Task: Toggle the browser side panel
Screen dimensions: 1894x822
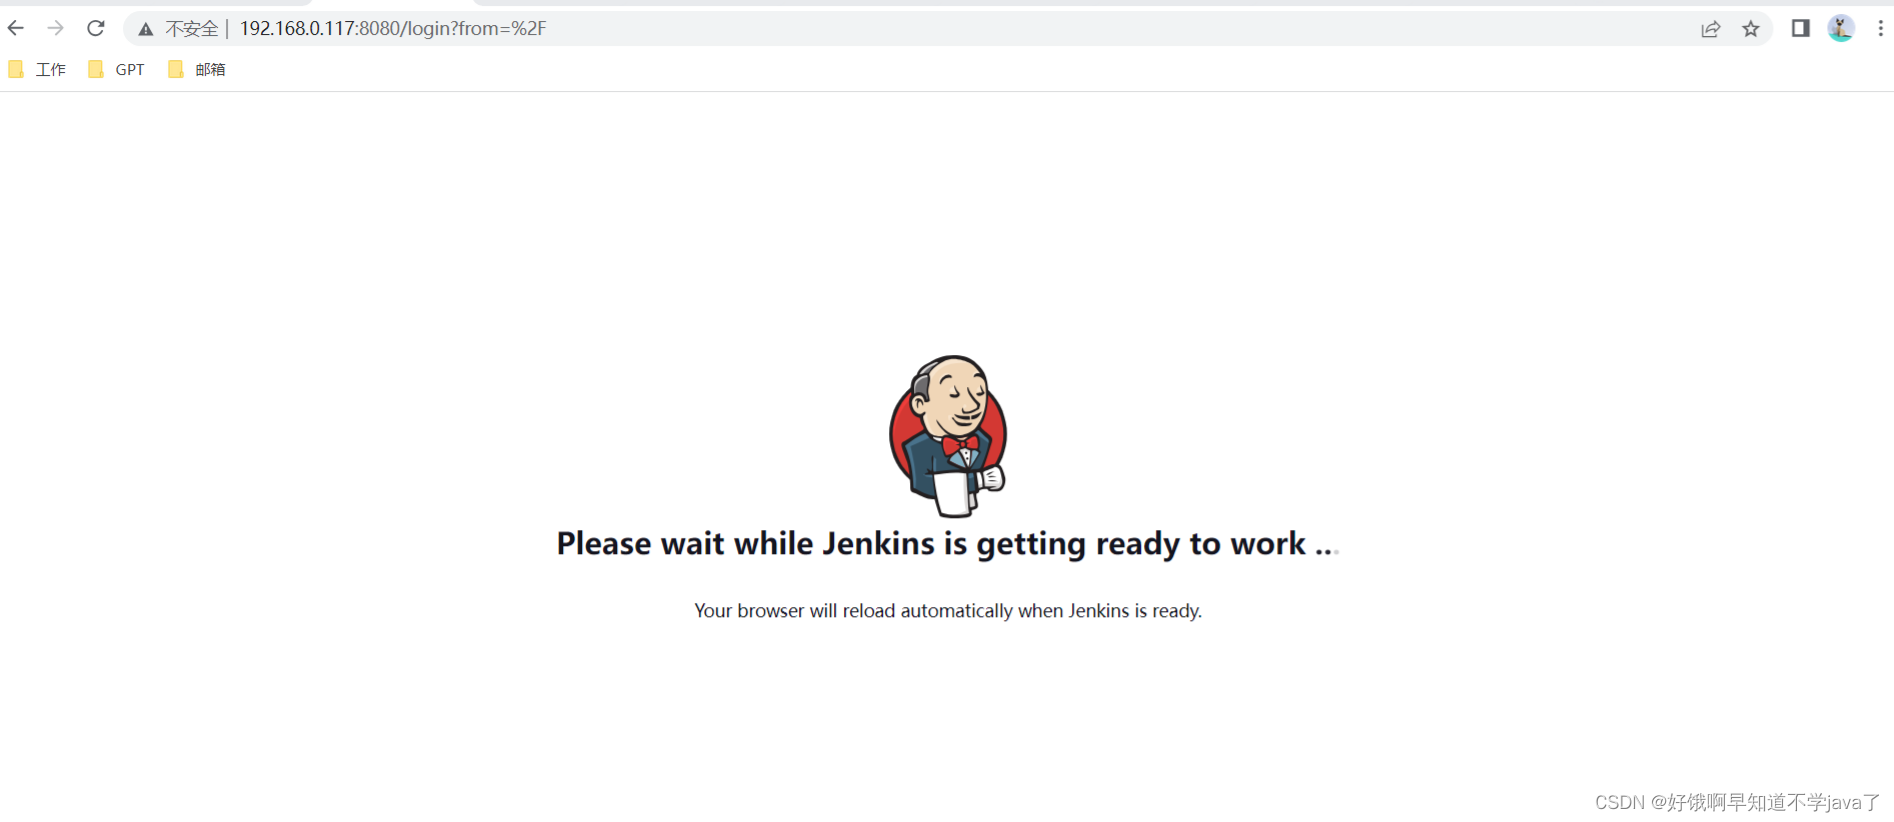Action: tap(1801, 28)
